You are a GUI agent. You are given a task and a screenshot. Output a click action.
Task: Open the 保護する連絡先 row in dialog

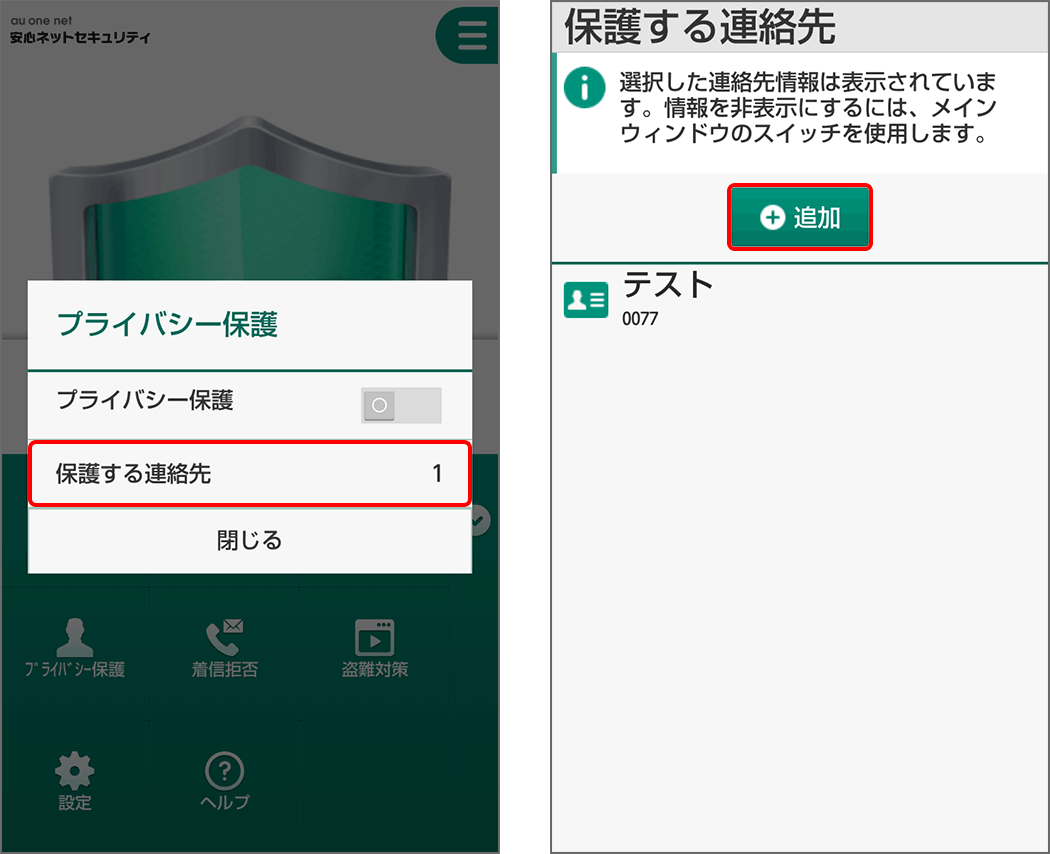click(249, 474)
